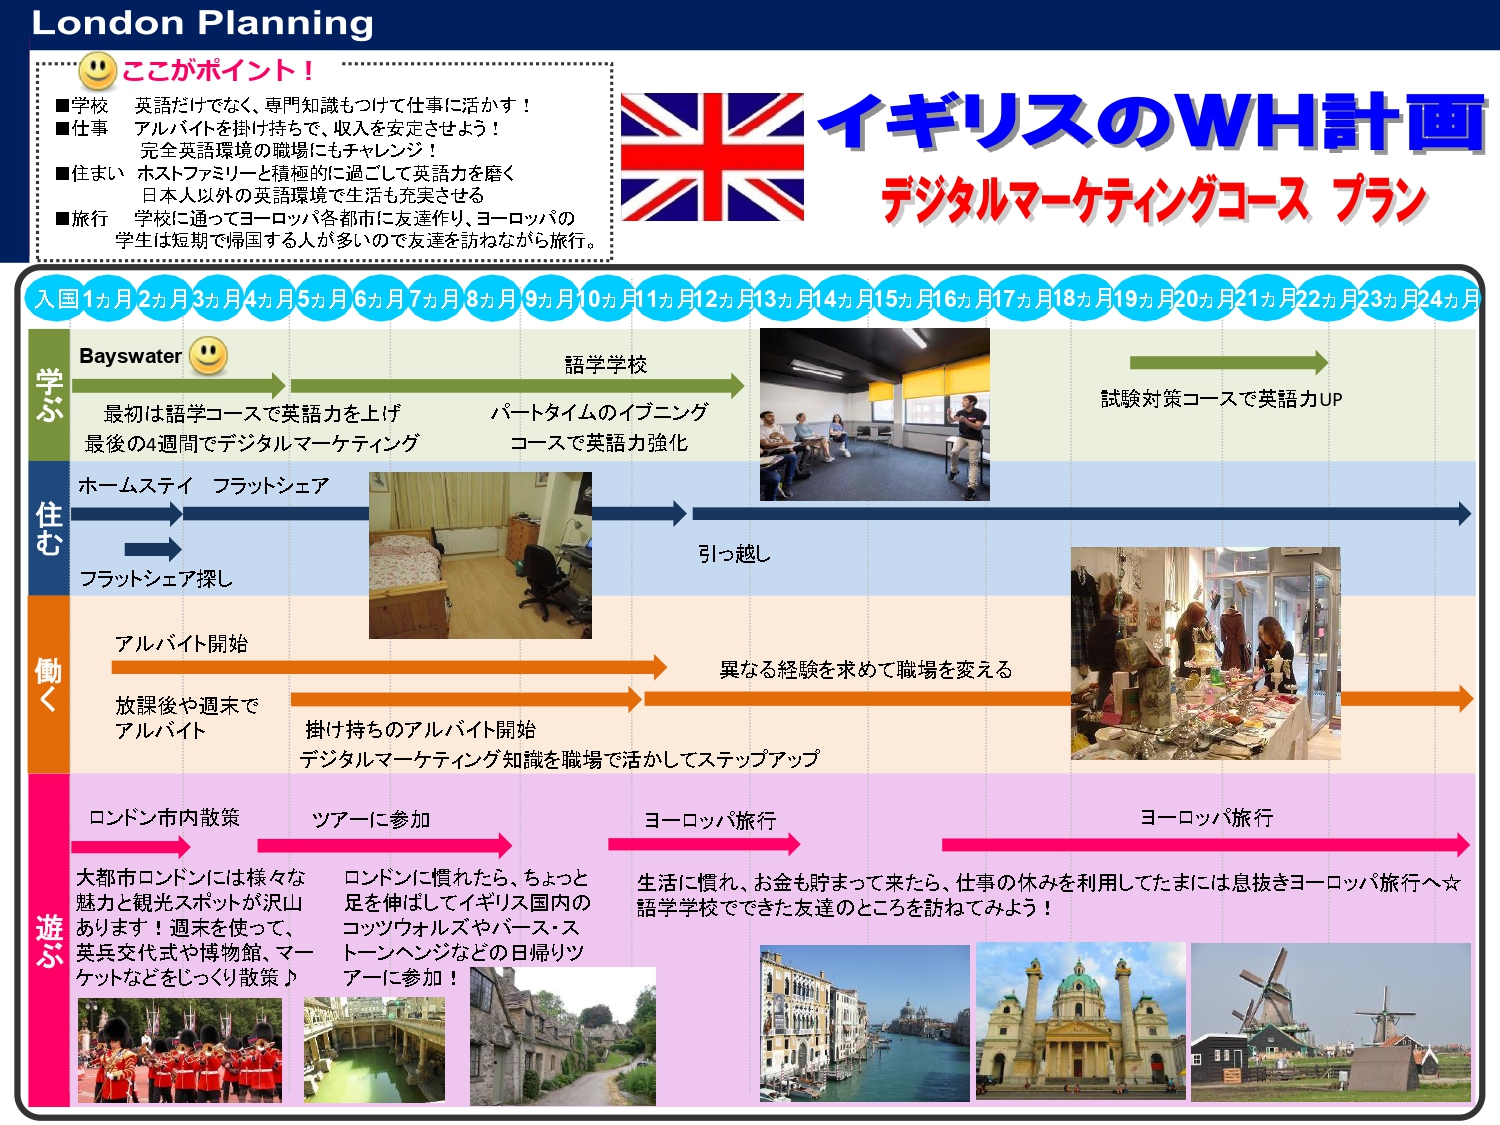
Task: Click the 24ヵ月 marker on the timeline
Action: [1448, 299]
